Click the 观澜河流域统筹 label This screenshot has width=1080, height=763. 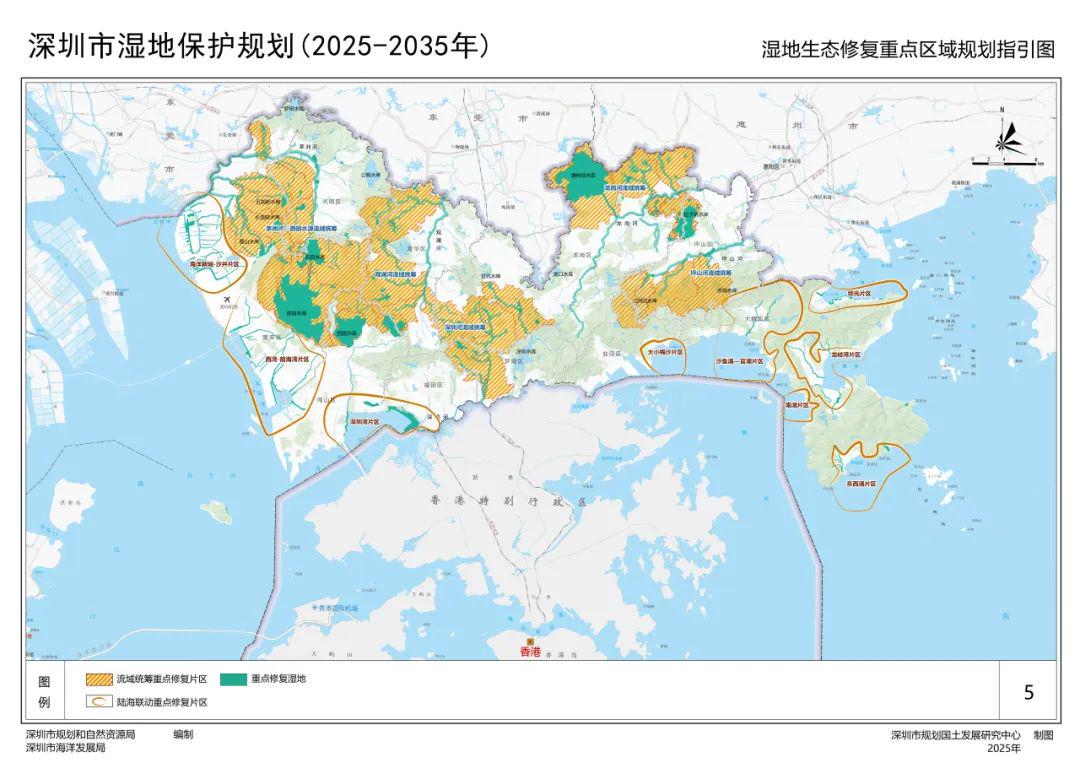click(x=395, y=273)
